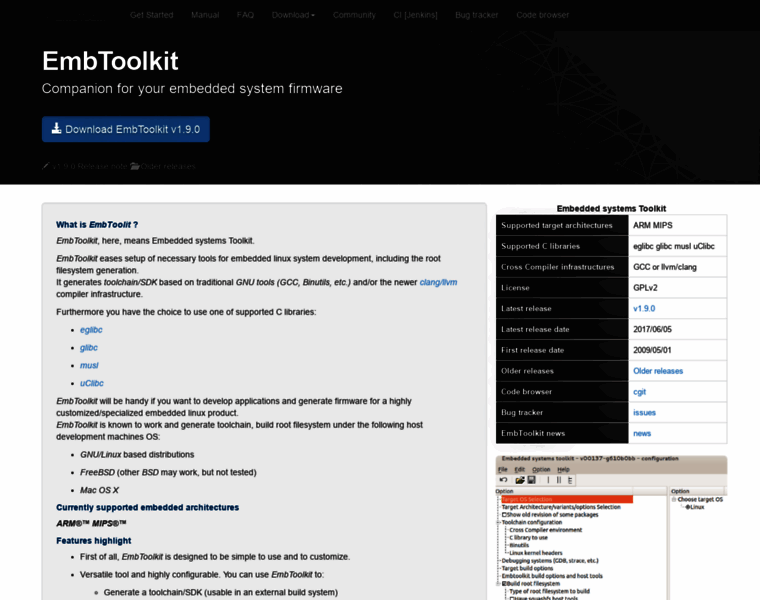This screenshot has width=760, height=600.
Task: Toggle 'Show old revision of some packages' checkbox
Action: pos(505,515)
